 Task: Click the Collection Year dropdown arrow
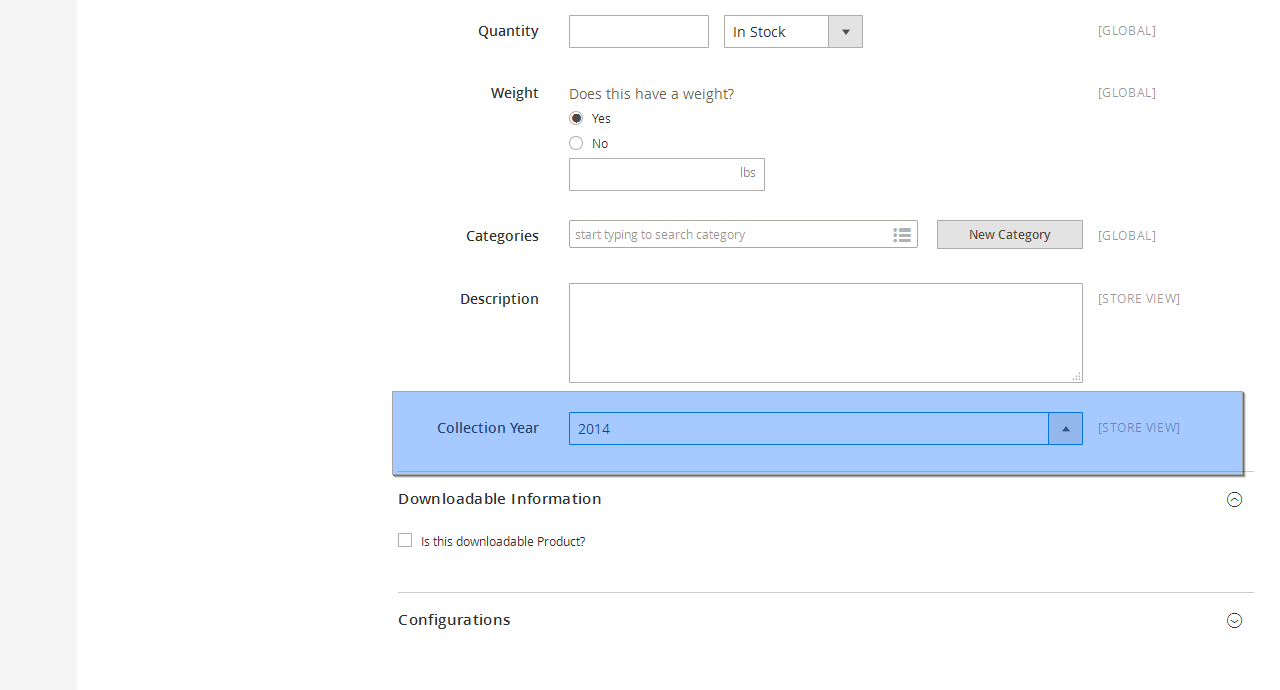tap(1065, 428)
